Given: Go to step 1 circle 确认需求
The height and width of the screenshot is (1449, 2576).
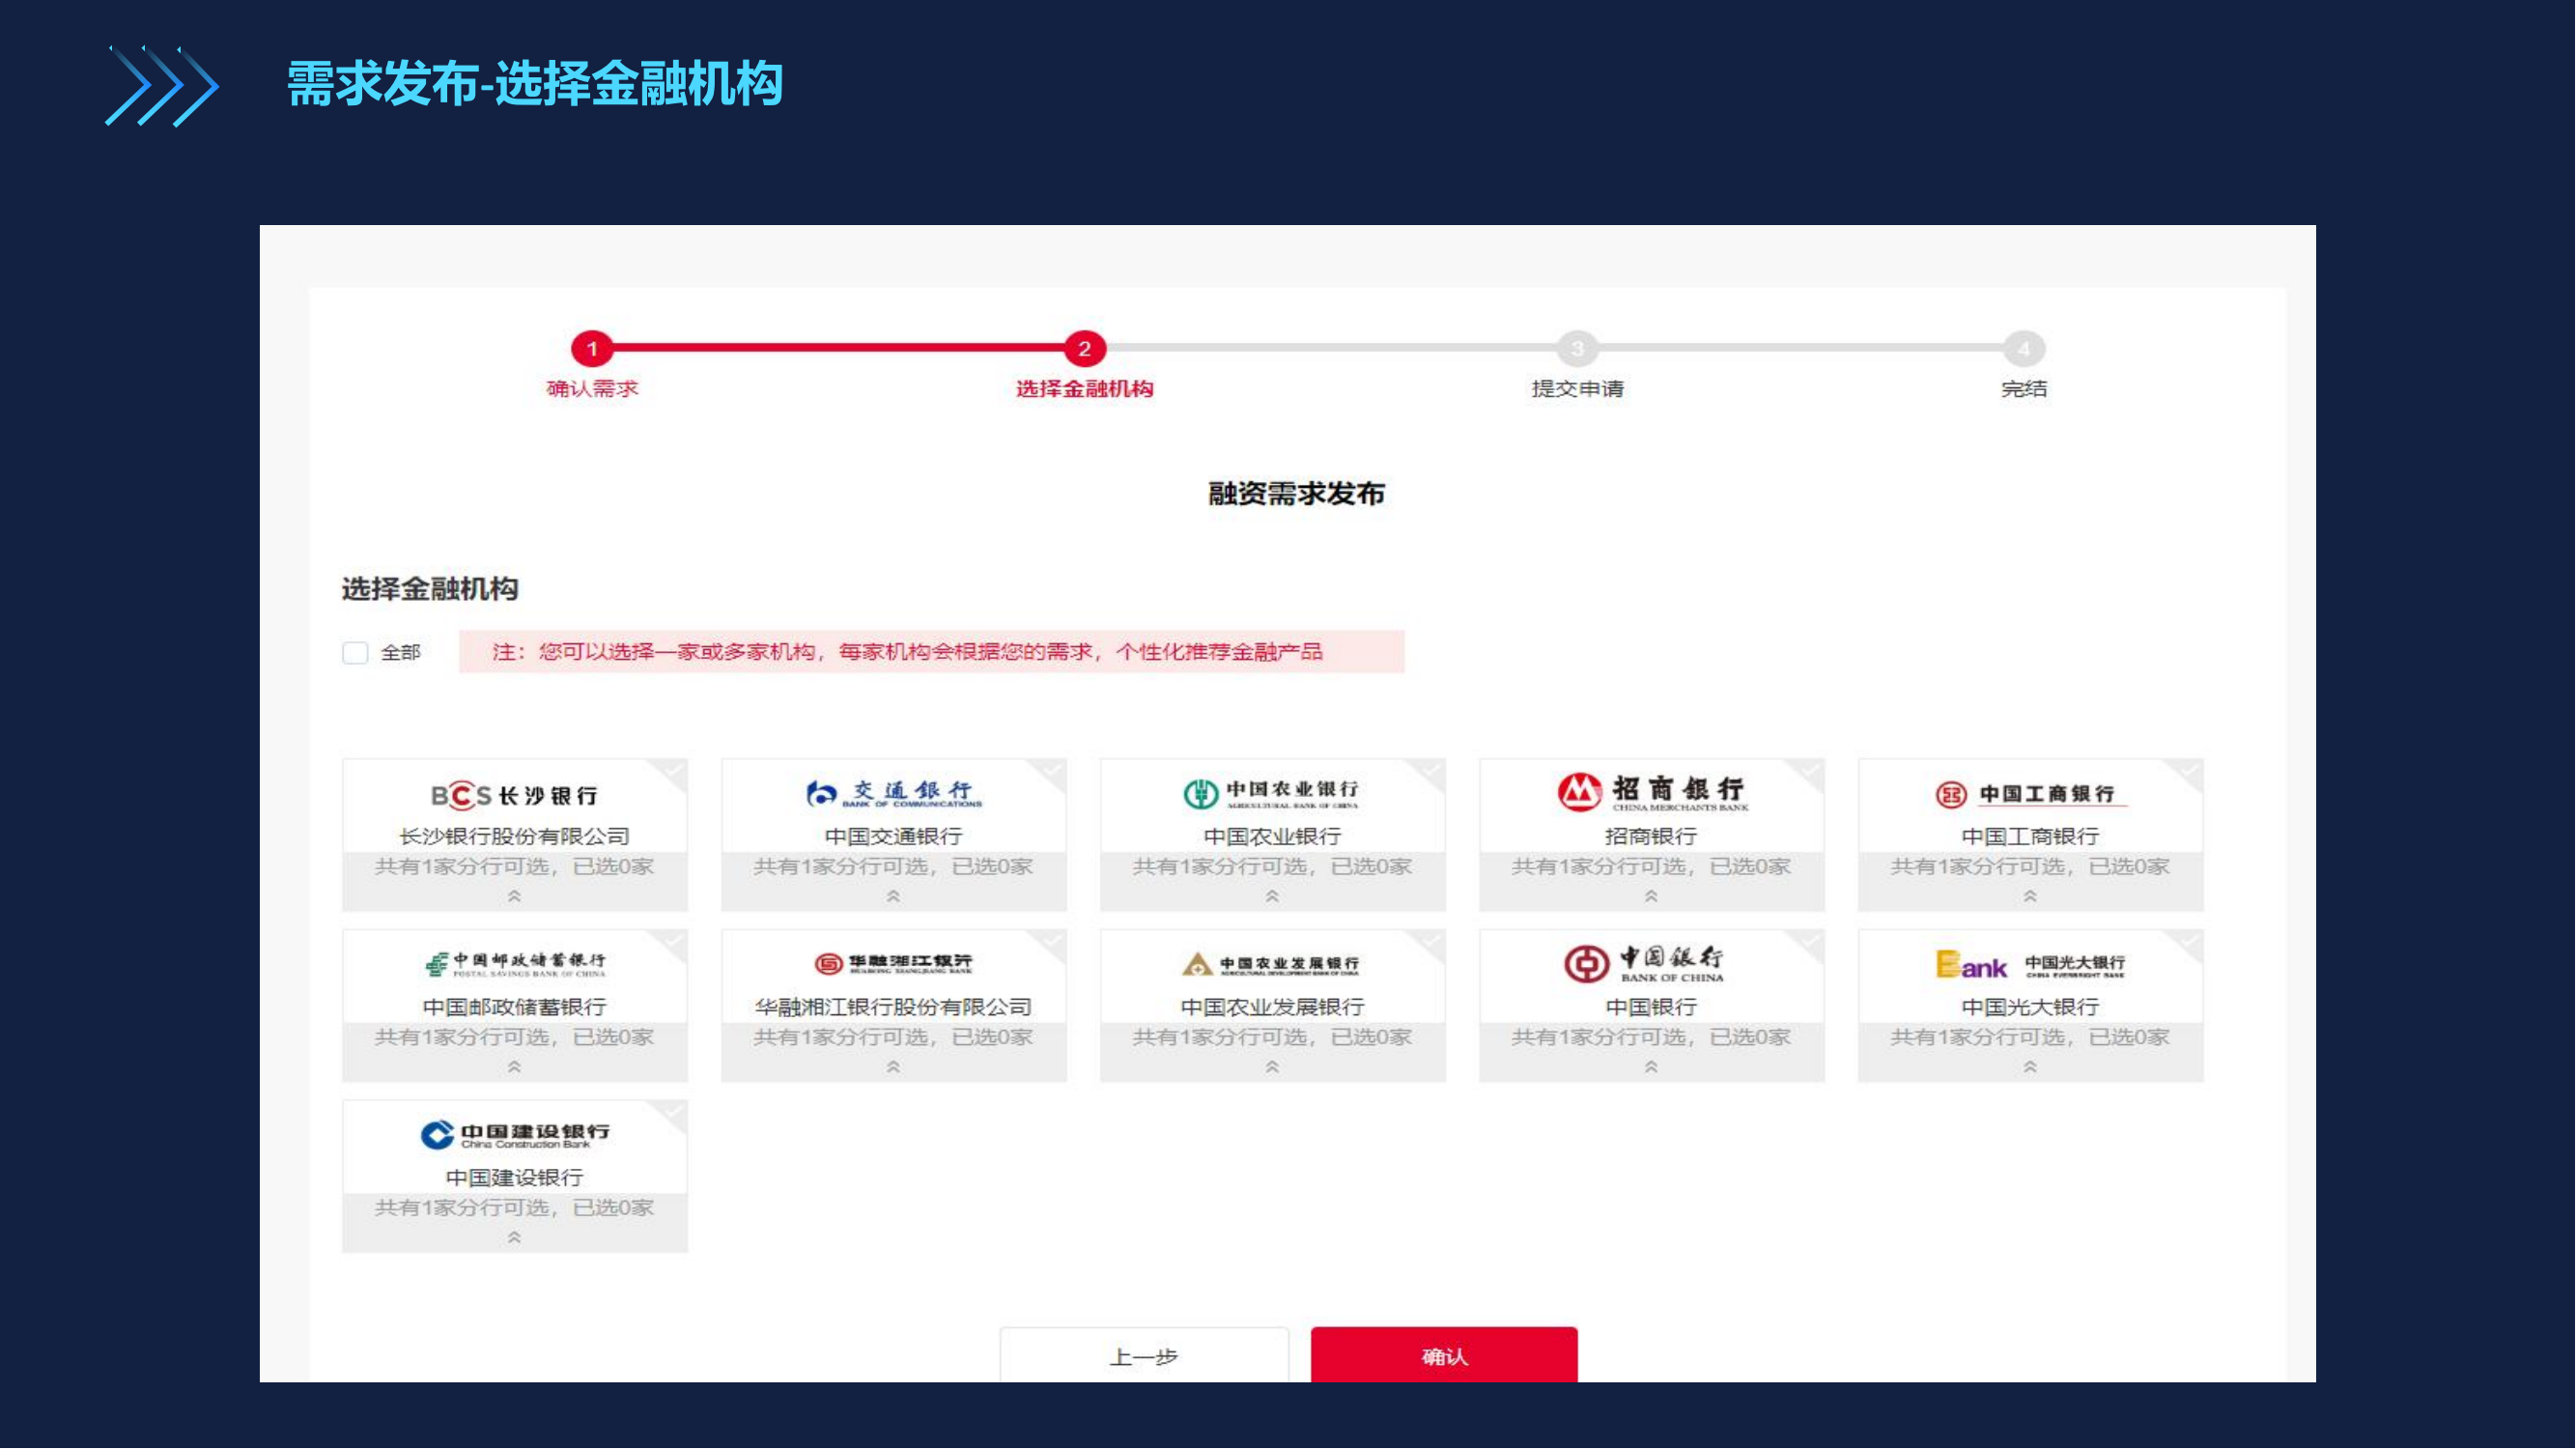Looking at the screenshot, I should (x=592, y=349).
